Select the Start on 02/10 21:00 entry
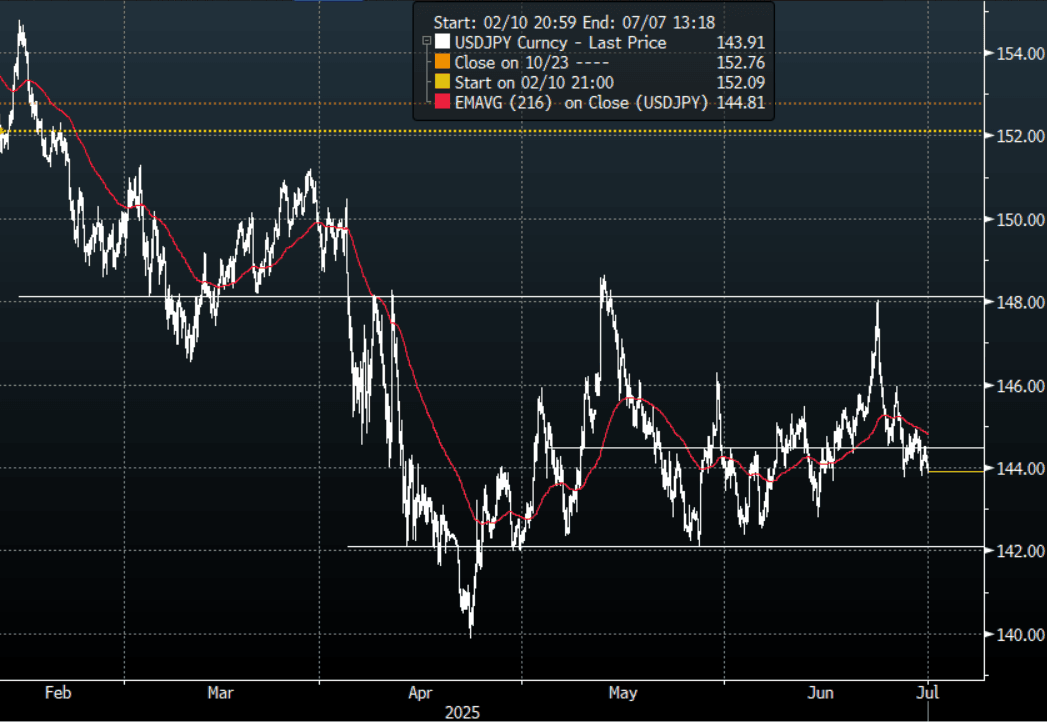The height and width of the screenshot is (722, 1047). pos(534,82)
